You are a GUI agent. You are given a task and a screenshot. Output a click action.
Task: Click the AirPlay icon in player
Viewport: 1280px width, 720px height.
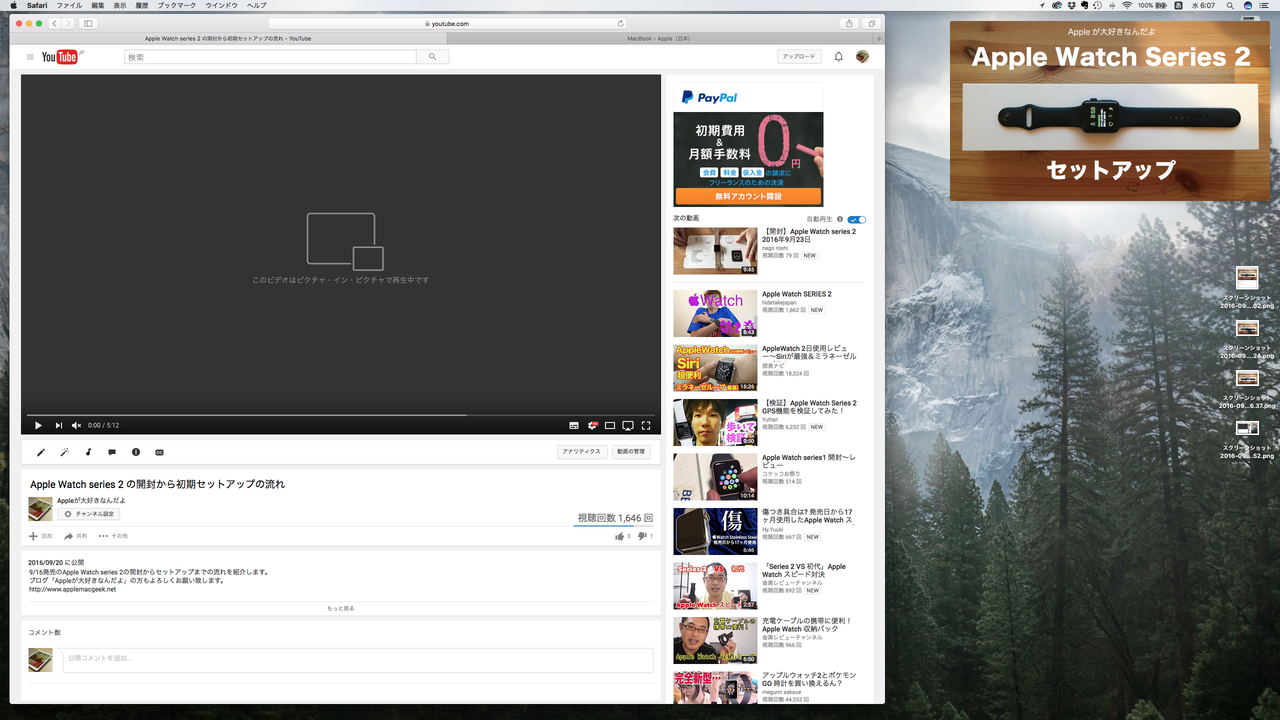[628, 426]
